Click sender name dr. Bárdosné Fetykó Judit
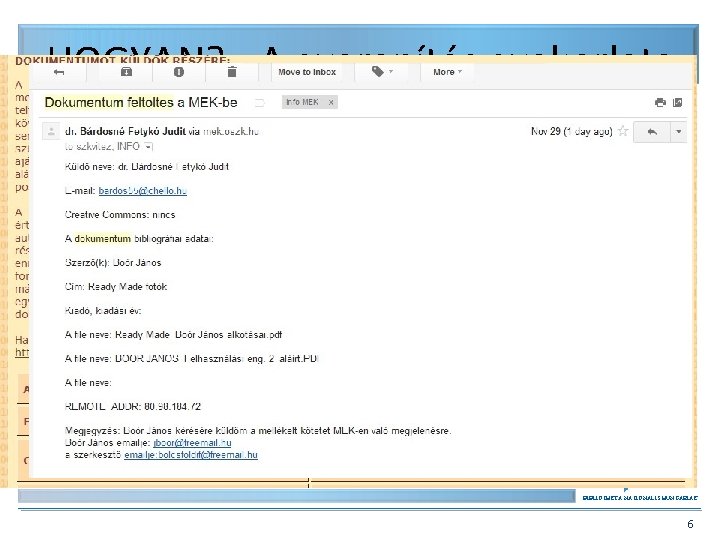The image size is (720, 540). [125, 131]
